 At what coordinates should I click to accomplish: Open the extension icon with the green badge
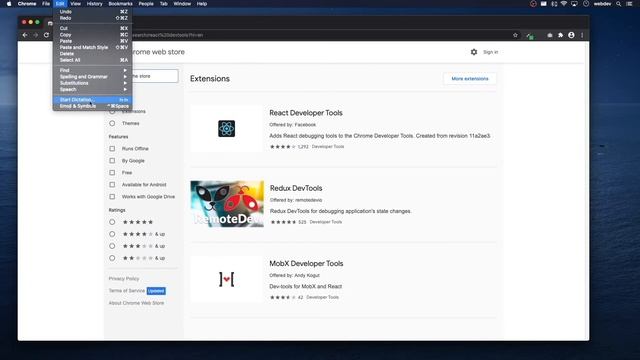point(530,36)
